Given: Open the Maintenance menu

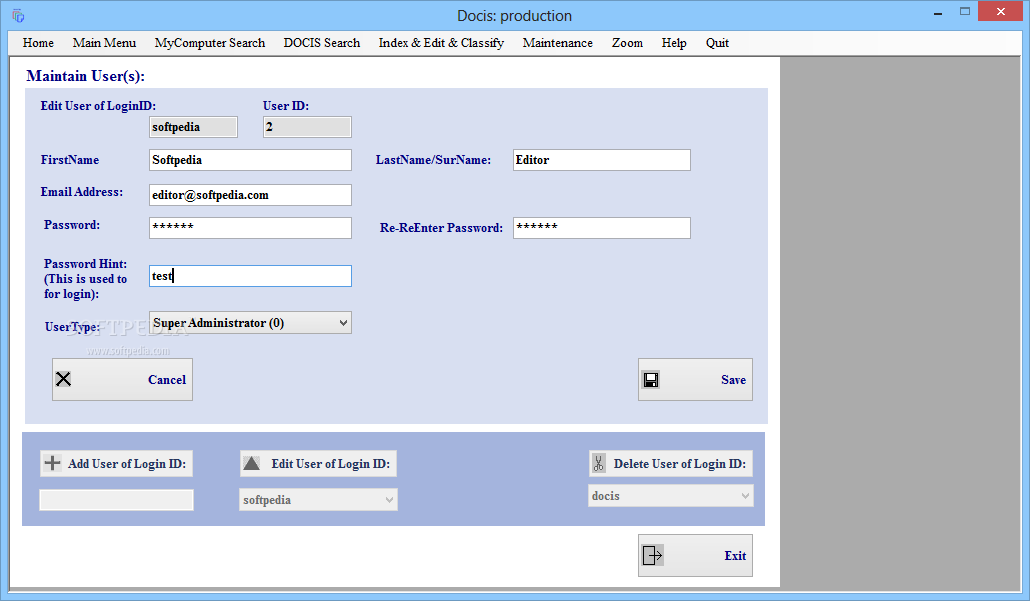Looking at the screenshot, I should (558, 43).
